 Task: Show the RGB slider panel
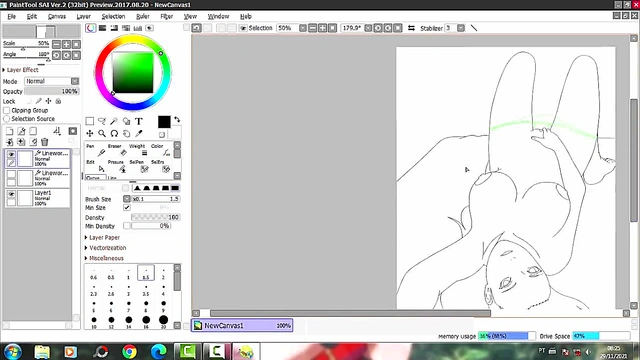[102, 28]
